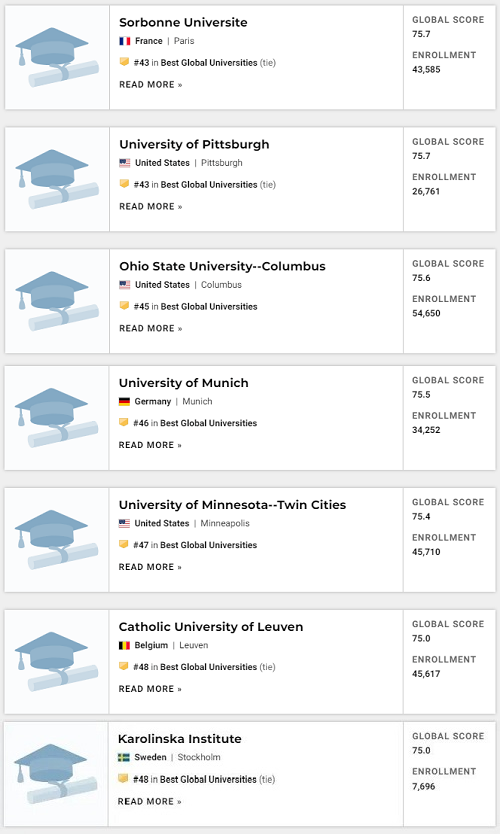Screen dimensions: 503x834
Task: Select READ MORE under Karolinska Institute
Action: coord(149,802)
